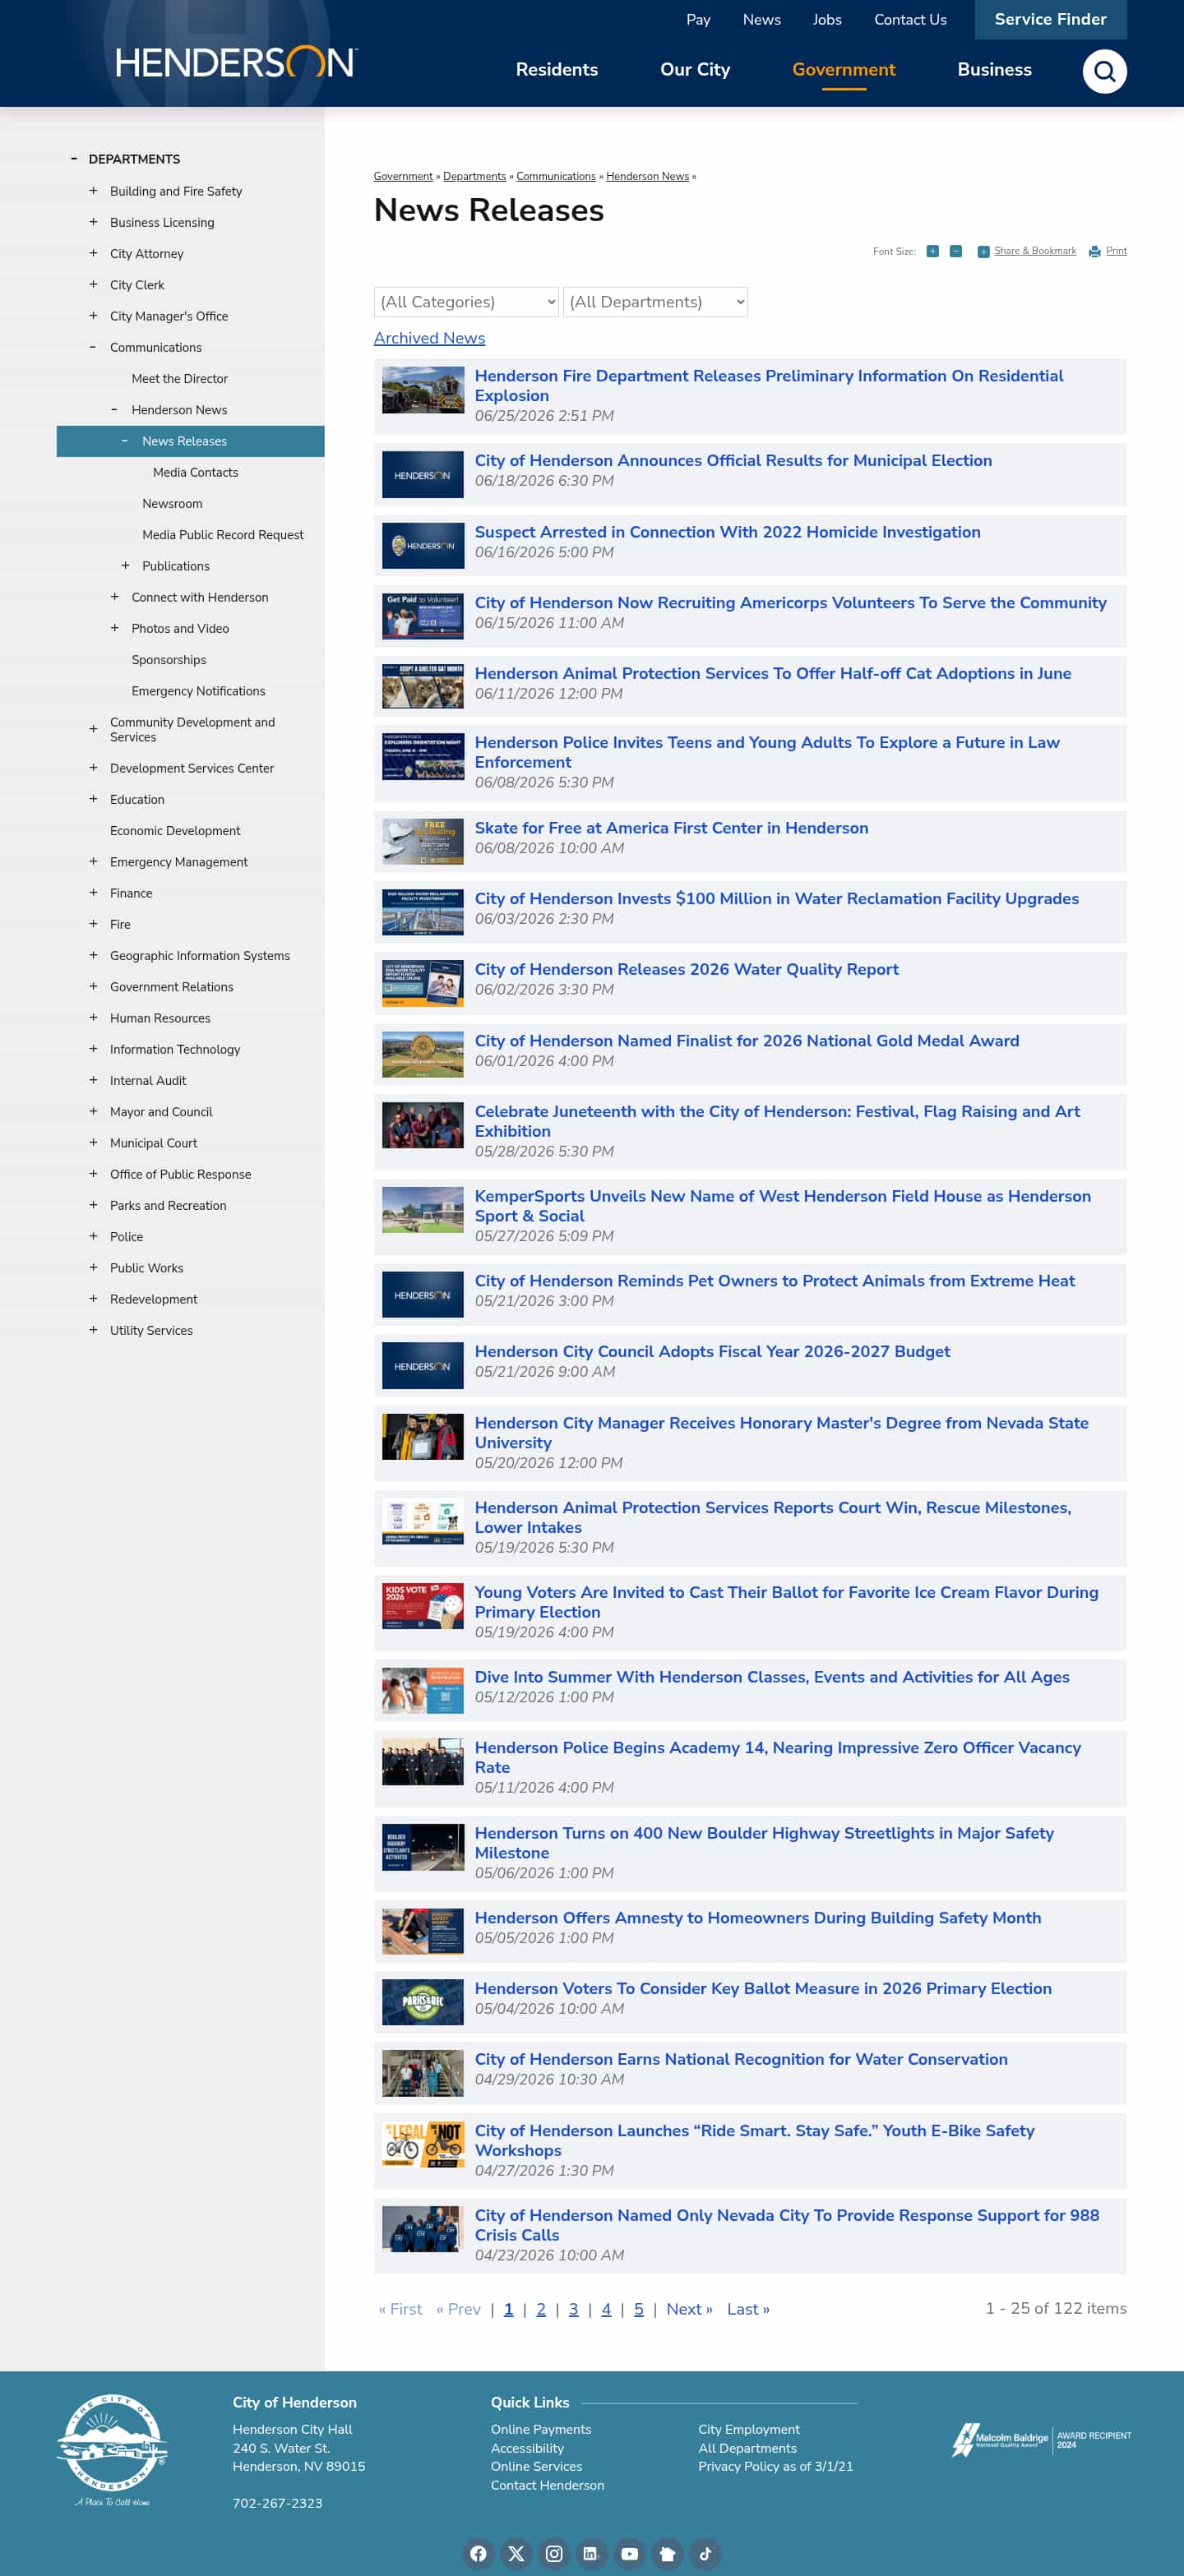Open thumbnail for Skate for Free article
Image resolution: width=1184 pixels, height=2576 pixels.
click(x=423, y=842)
